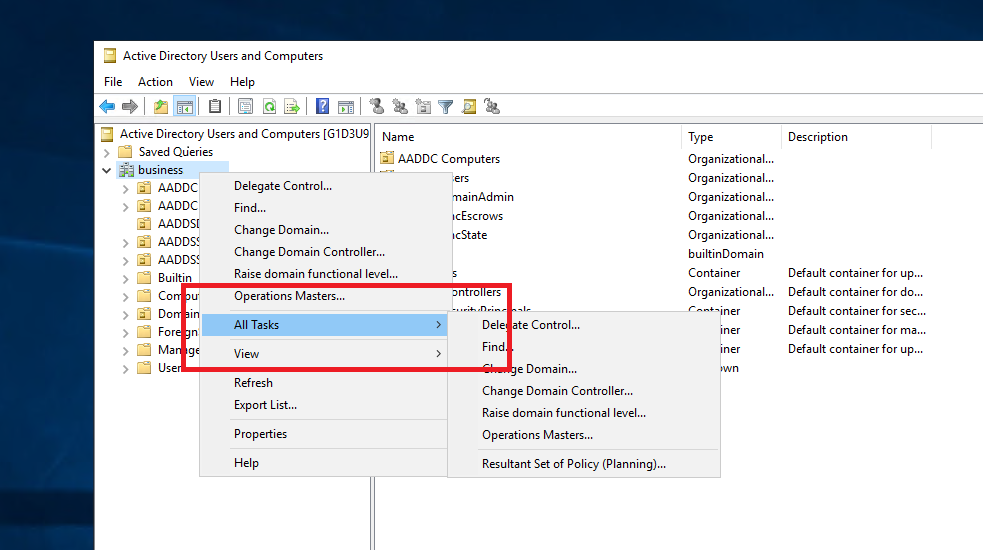This screenshot has height=550, width=983.
Task: Click the clipboard toolbar icon
Action: pyautogui.click(x=215, y=107)
